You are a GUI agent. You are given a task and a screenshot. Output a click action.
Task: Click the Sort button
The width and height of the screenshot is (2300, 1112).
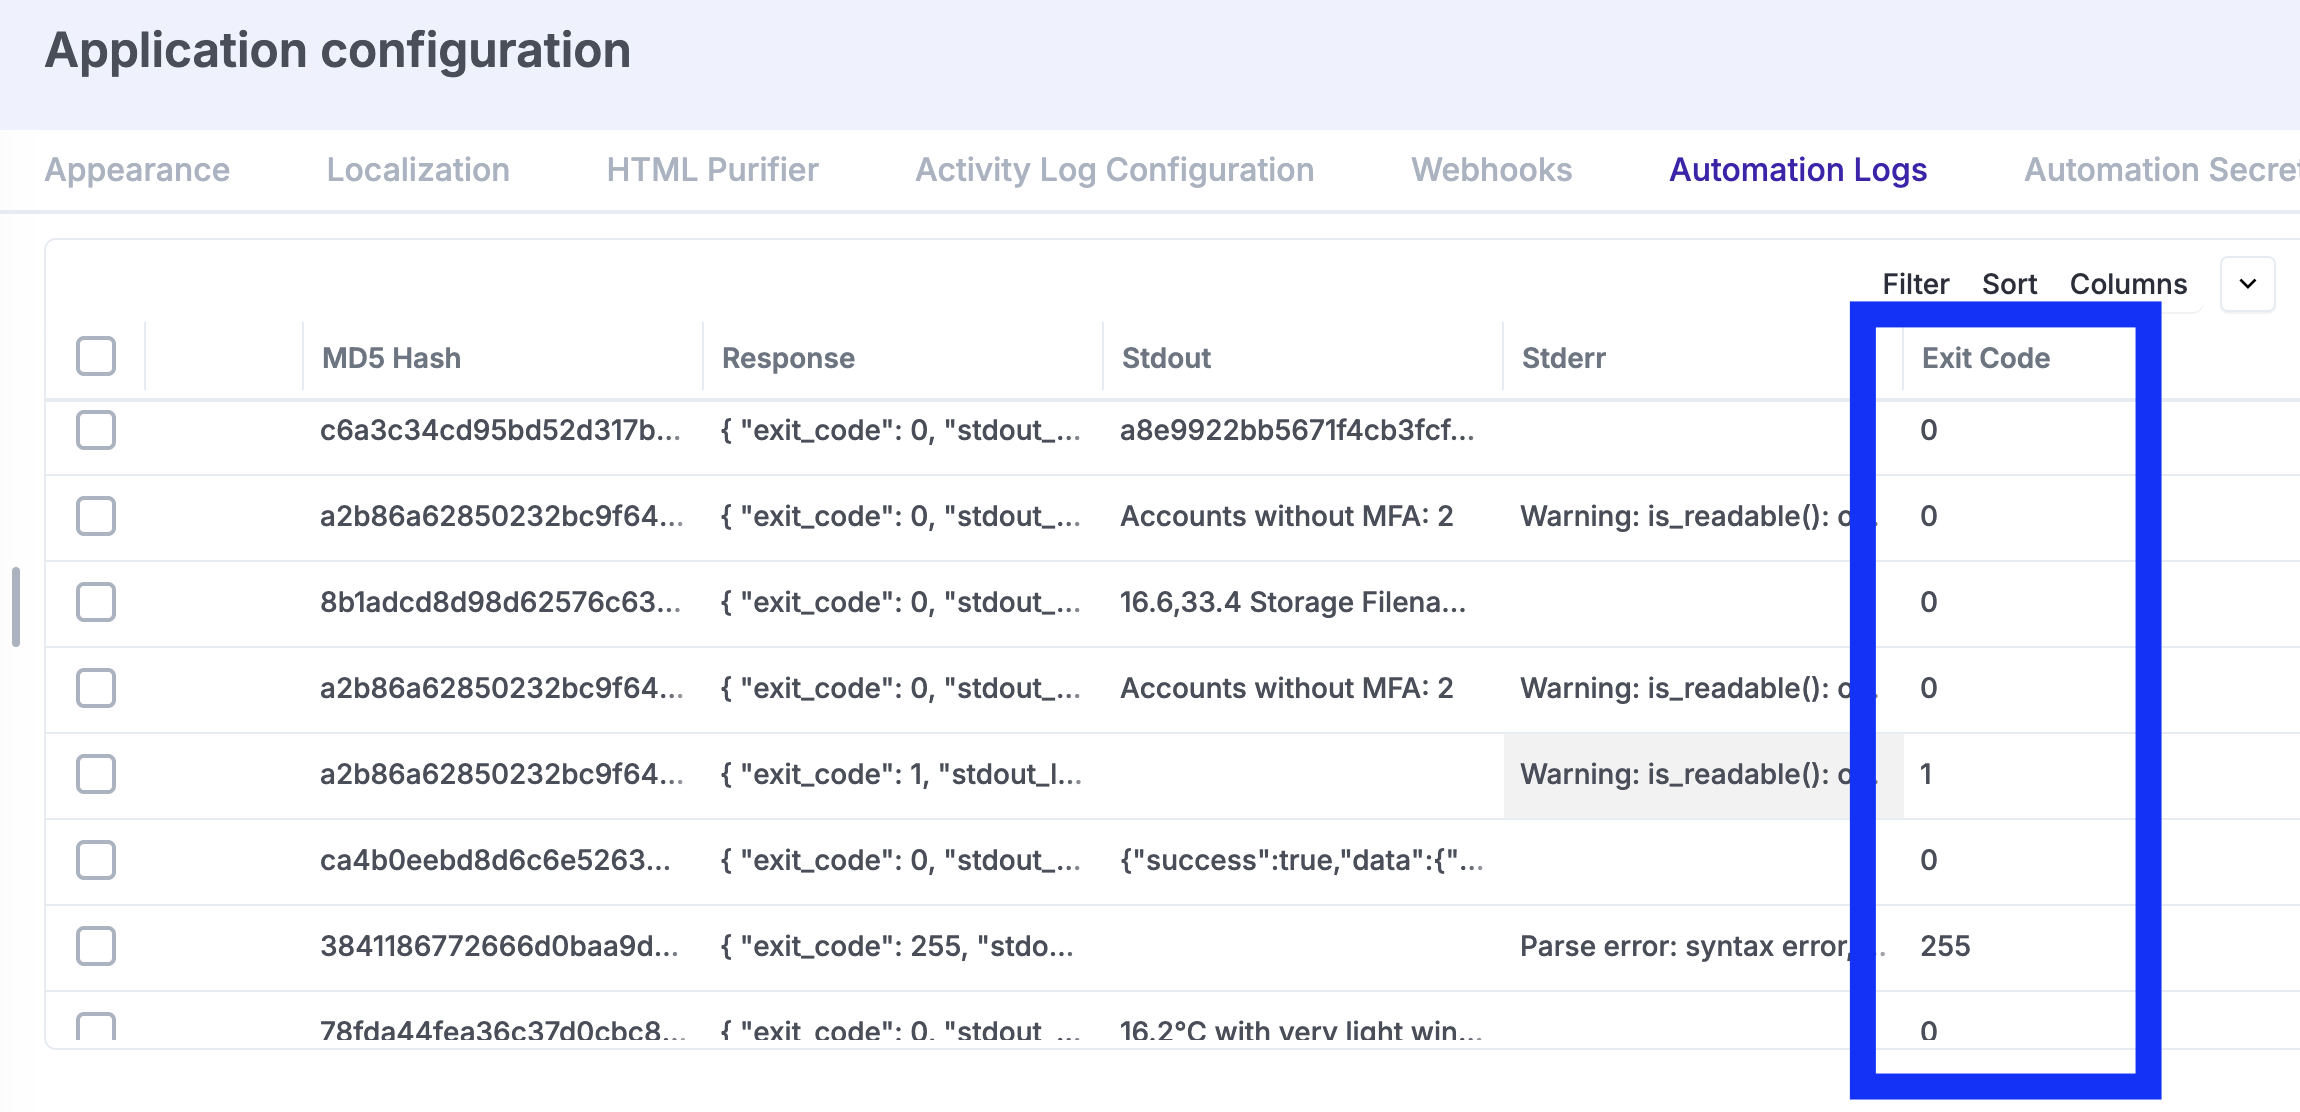[2009, 284]
